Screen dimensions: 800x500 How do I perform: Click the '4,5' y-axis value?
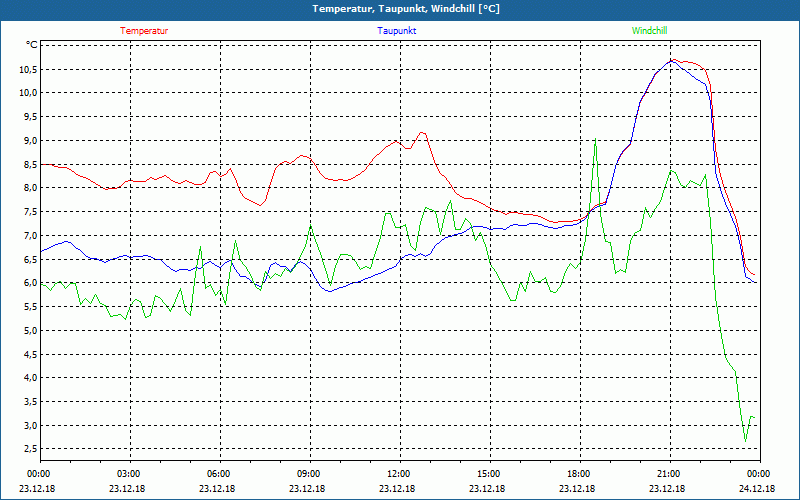[x=31, y=355]
